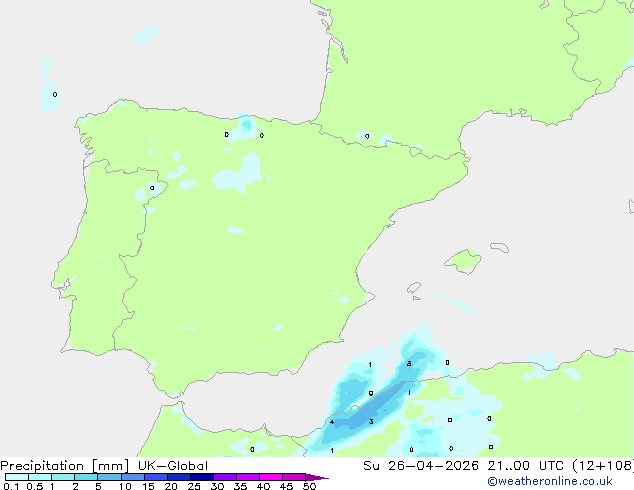Select the 10–15 mm legend swatch
Image resolution: width=634 pixels, height=490 pixels.
pyautogui.click(x=132, y=477)
